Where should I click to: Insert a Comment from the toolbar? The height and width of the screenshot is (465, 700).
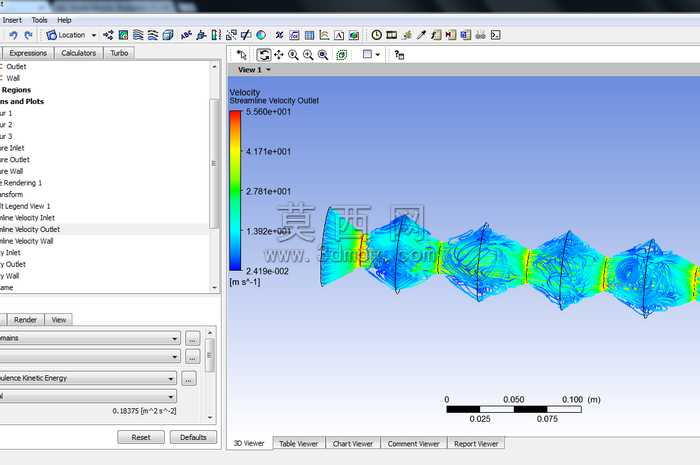[339, 35]
